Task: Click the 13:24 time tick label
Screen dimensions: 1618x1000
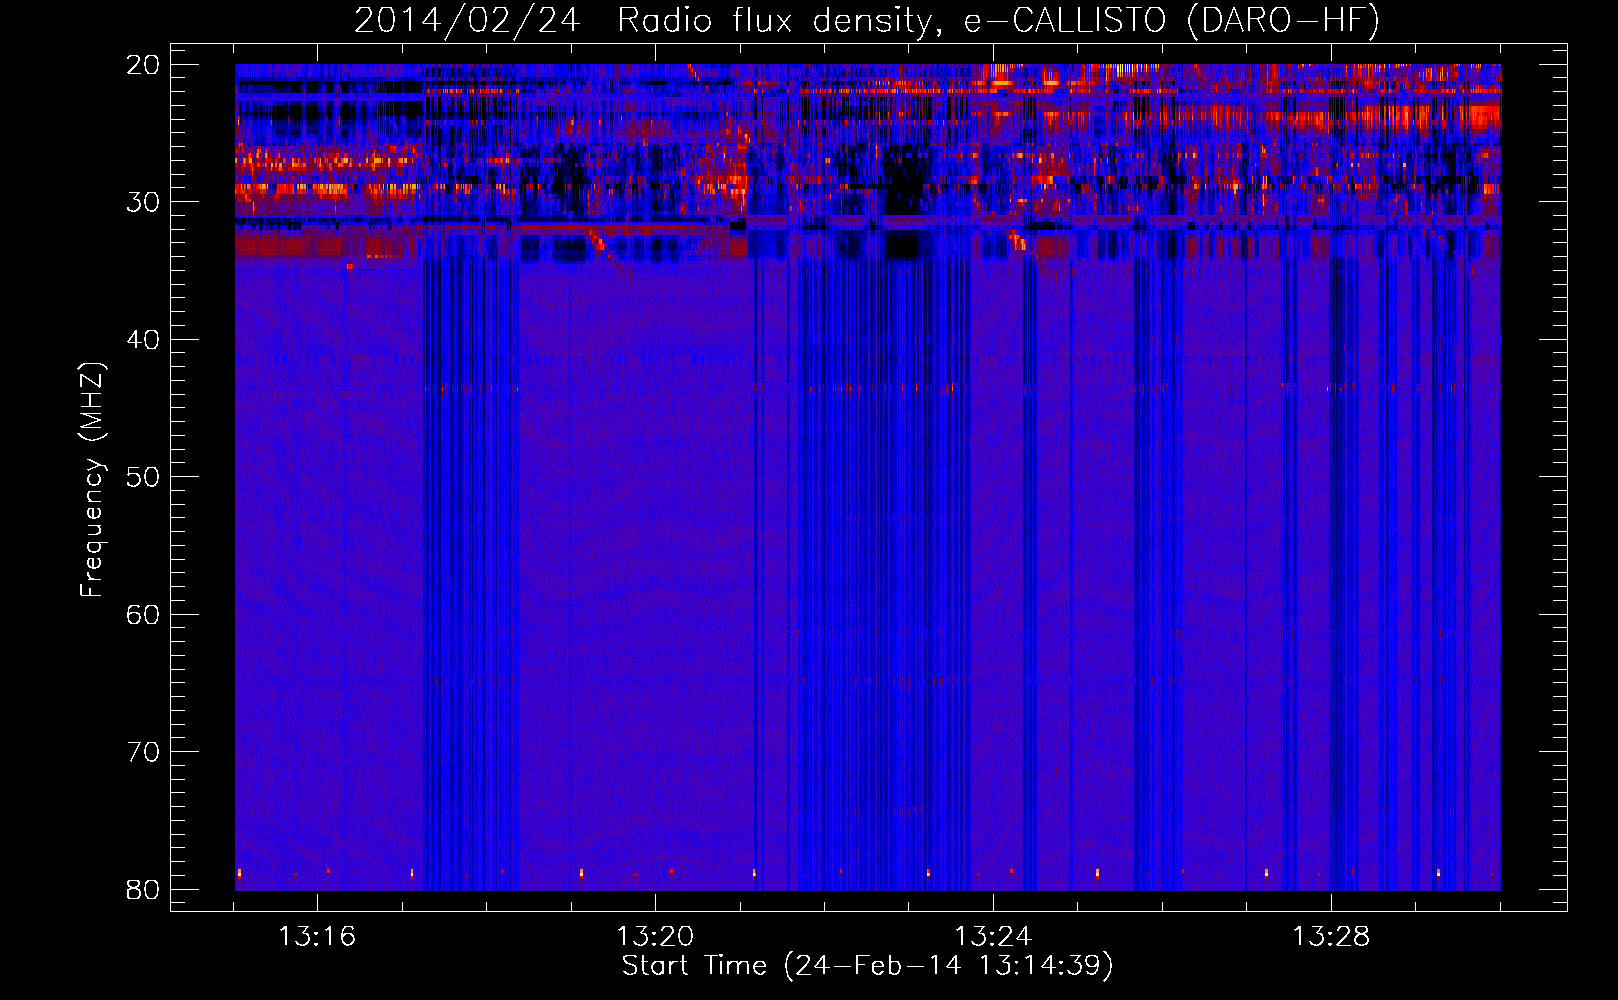Action: pyautogui.click(x=993, y=937)
